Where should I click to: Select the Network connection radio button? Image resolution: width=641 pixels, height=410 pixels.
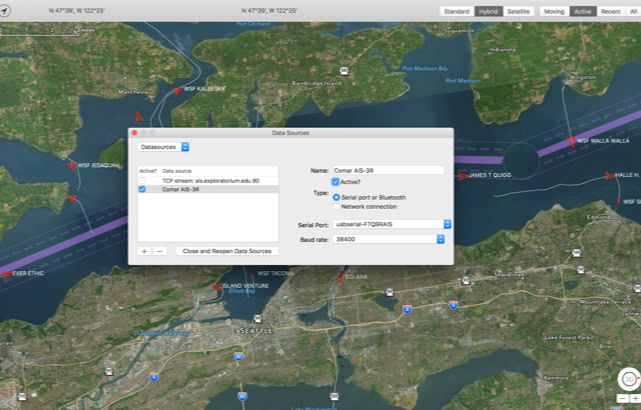point(336,206)
